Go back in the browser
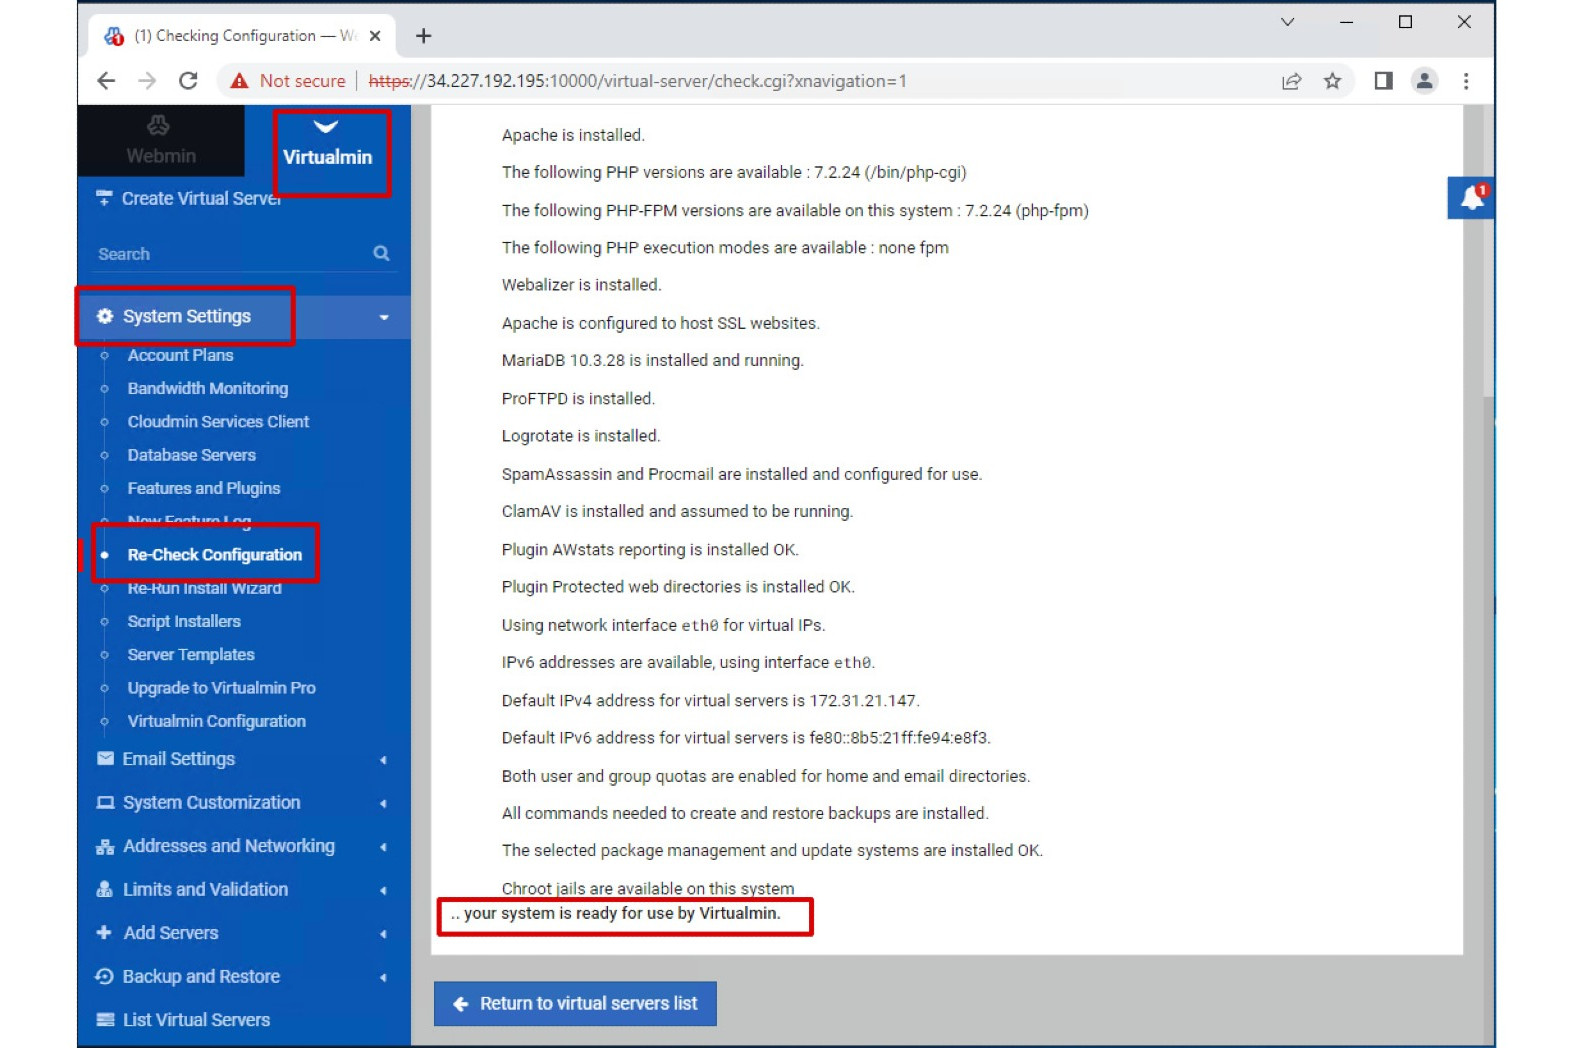The height and width of the screenshot is (1048, 1572). [106, 81]
